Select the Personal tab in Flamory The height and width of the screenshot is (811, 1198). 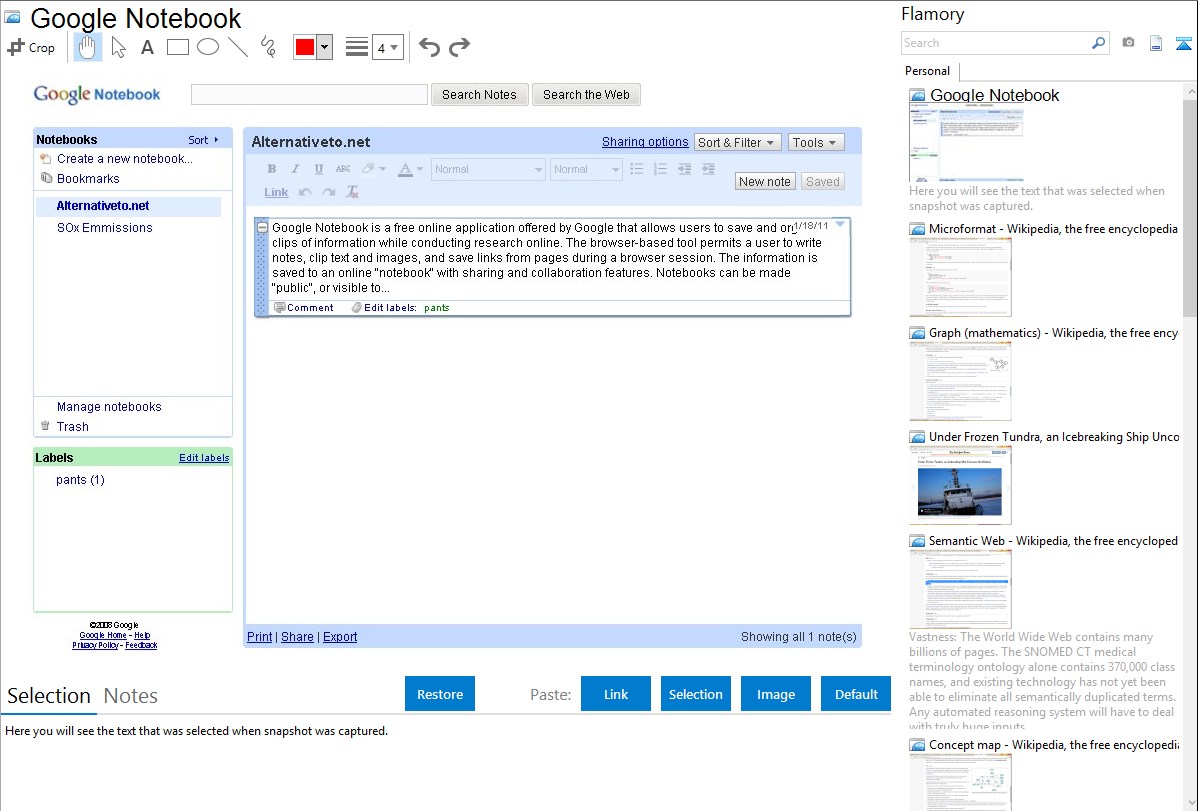click(x=928, y=71)
